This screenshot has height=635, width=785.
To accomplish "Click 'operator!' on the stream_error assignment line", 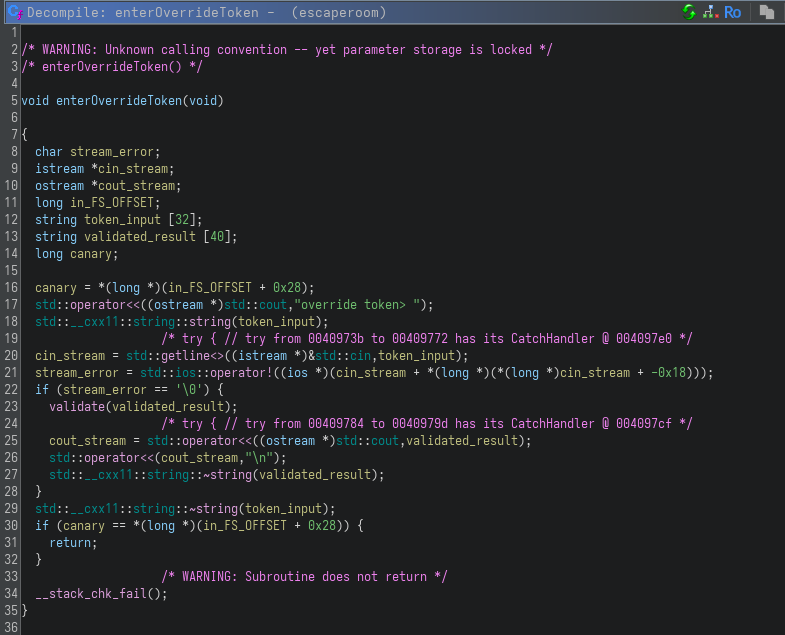I will [241, 373].
